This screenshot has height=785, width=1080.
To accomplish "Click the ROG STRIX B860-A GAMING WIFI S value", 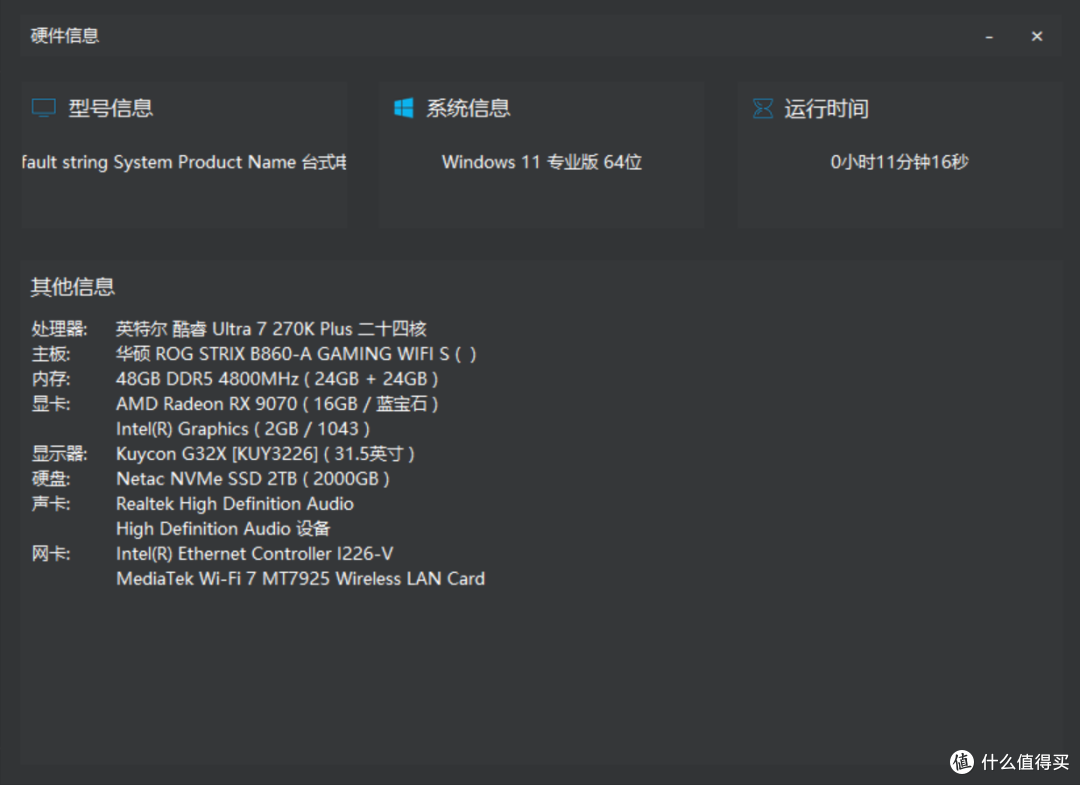I will 296,354.
